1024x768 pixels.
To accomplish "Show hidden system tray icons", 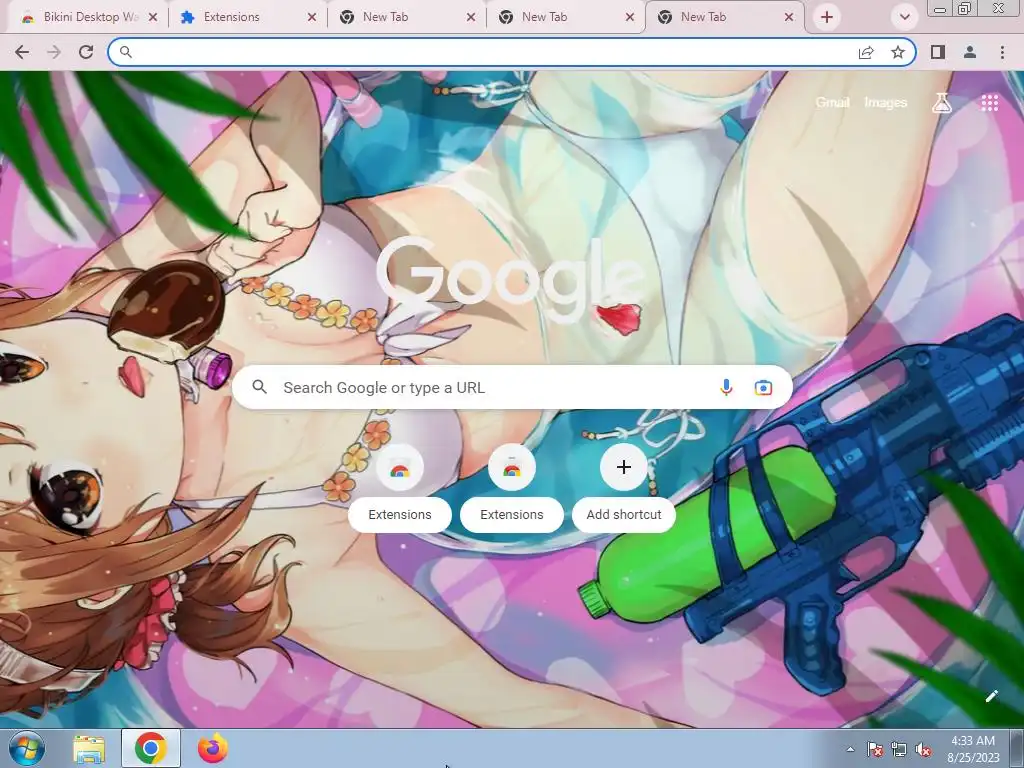I will 850,749.
